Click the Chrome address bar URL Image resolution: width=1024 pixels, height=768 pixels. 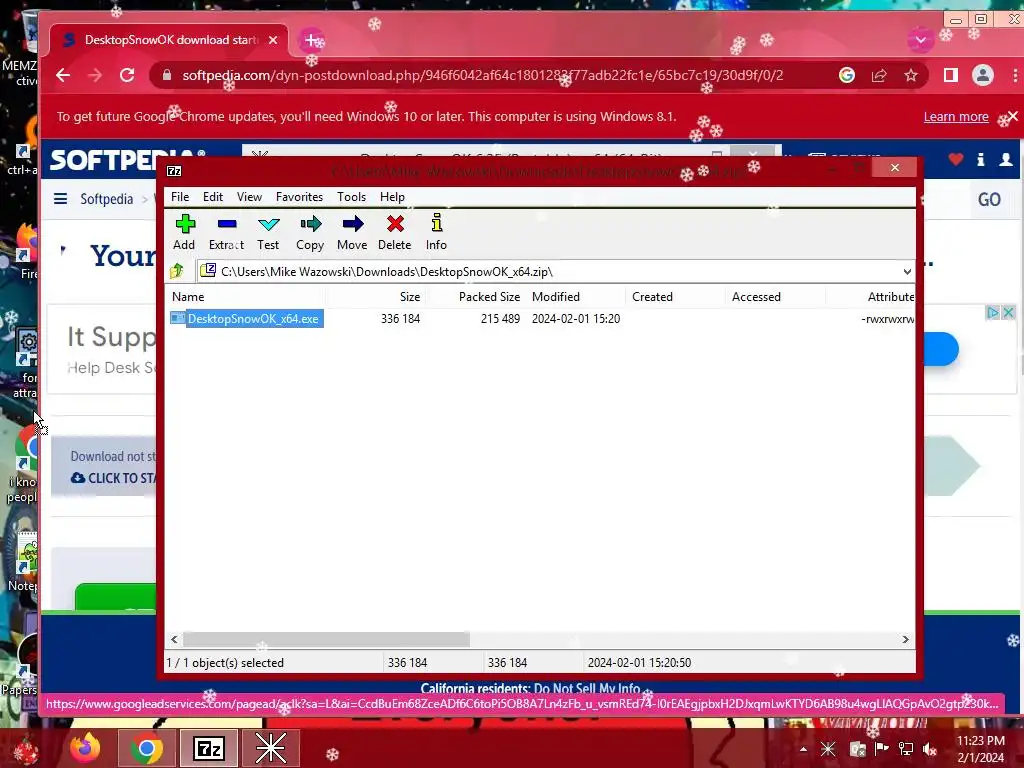(x=482, y=75)
